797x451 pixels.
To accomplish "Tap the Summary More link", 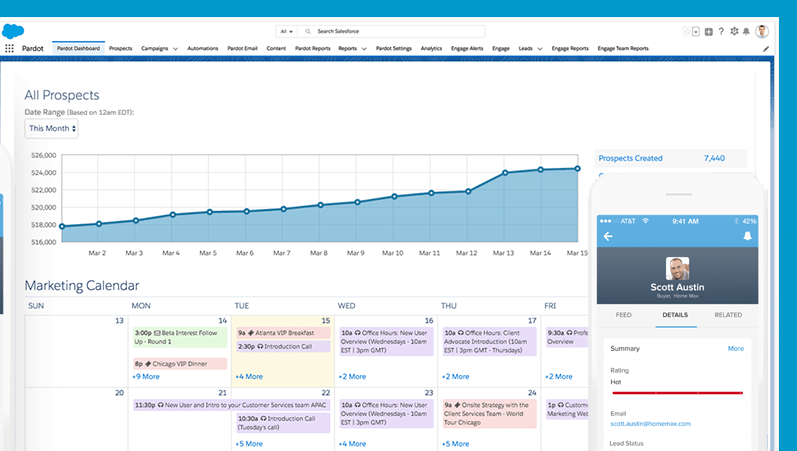I will point(735,349).
